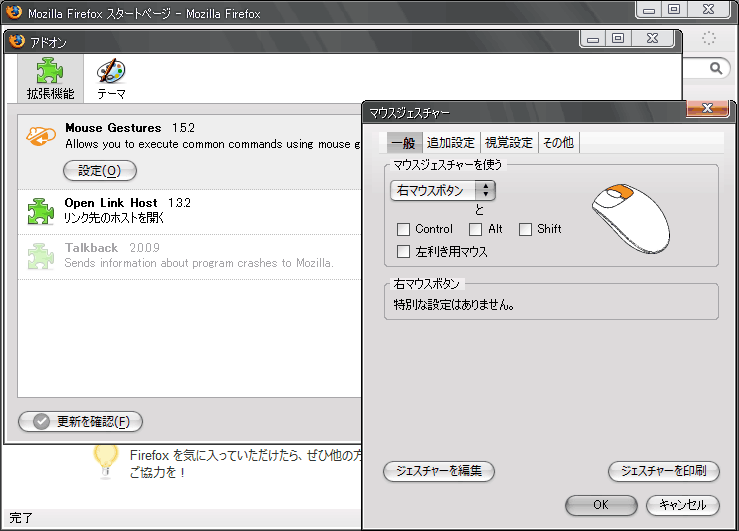Minimize the アドオン window

click(x=593, y=38)
